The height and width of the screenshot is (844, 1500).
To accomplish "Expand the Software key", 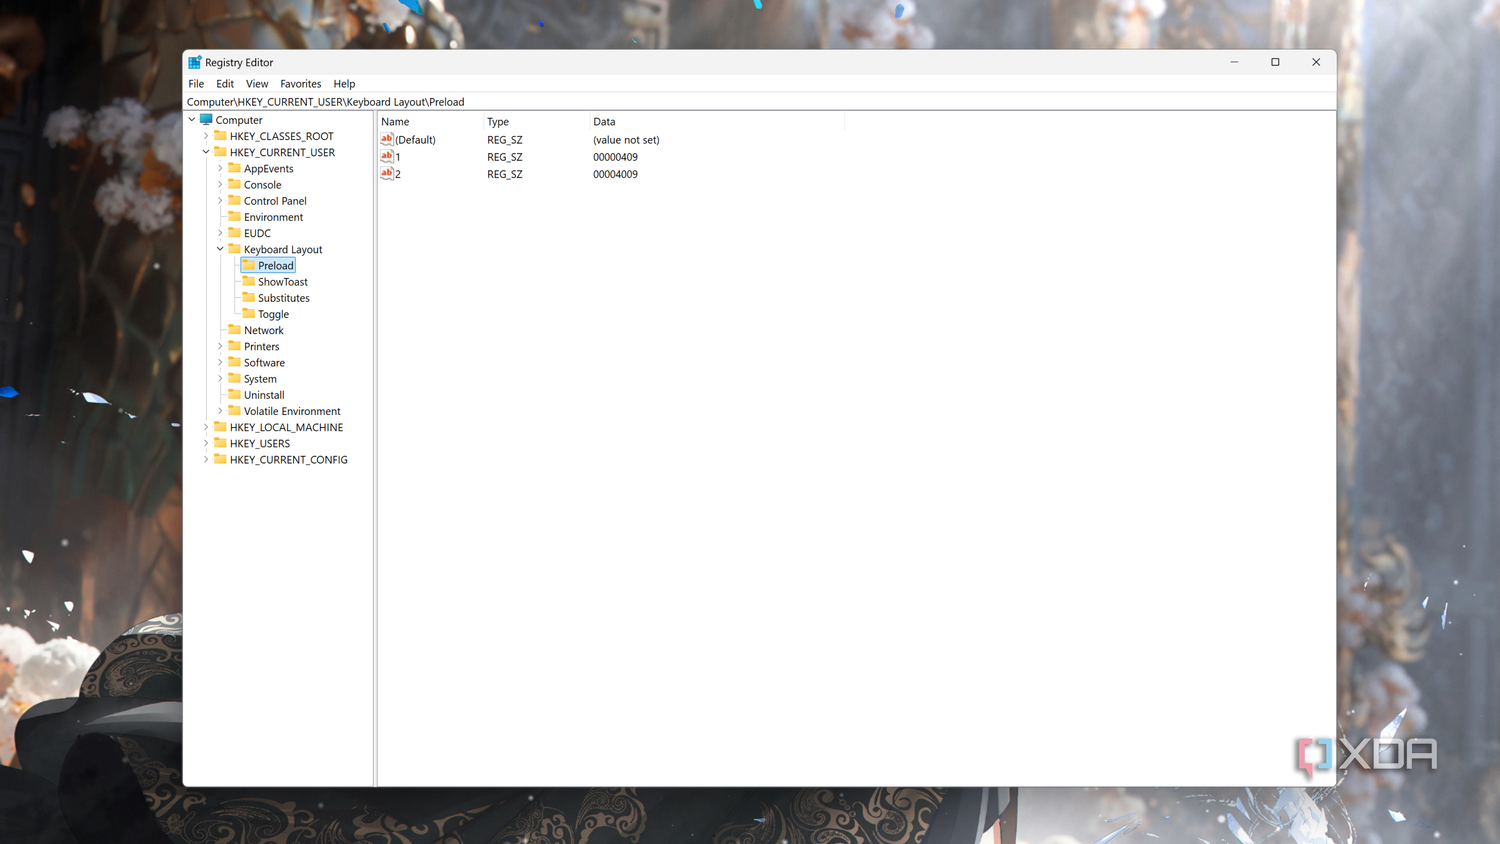I will [x=220, y=362].
